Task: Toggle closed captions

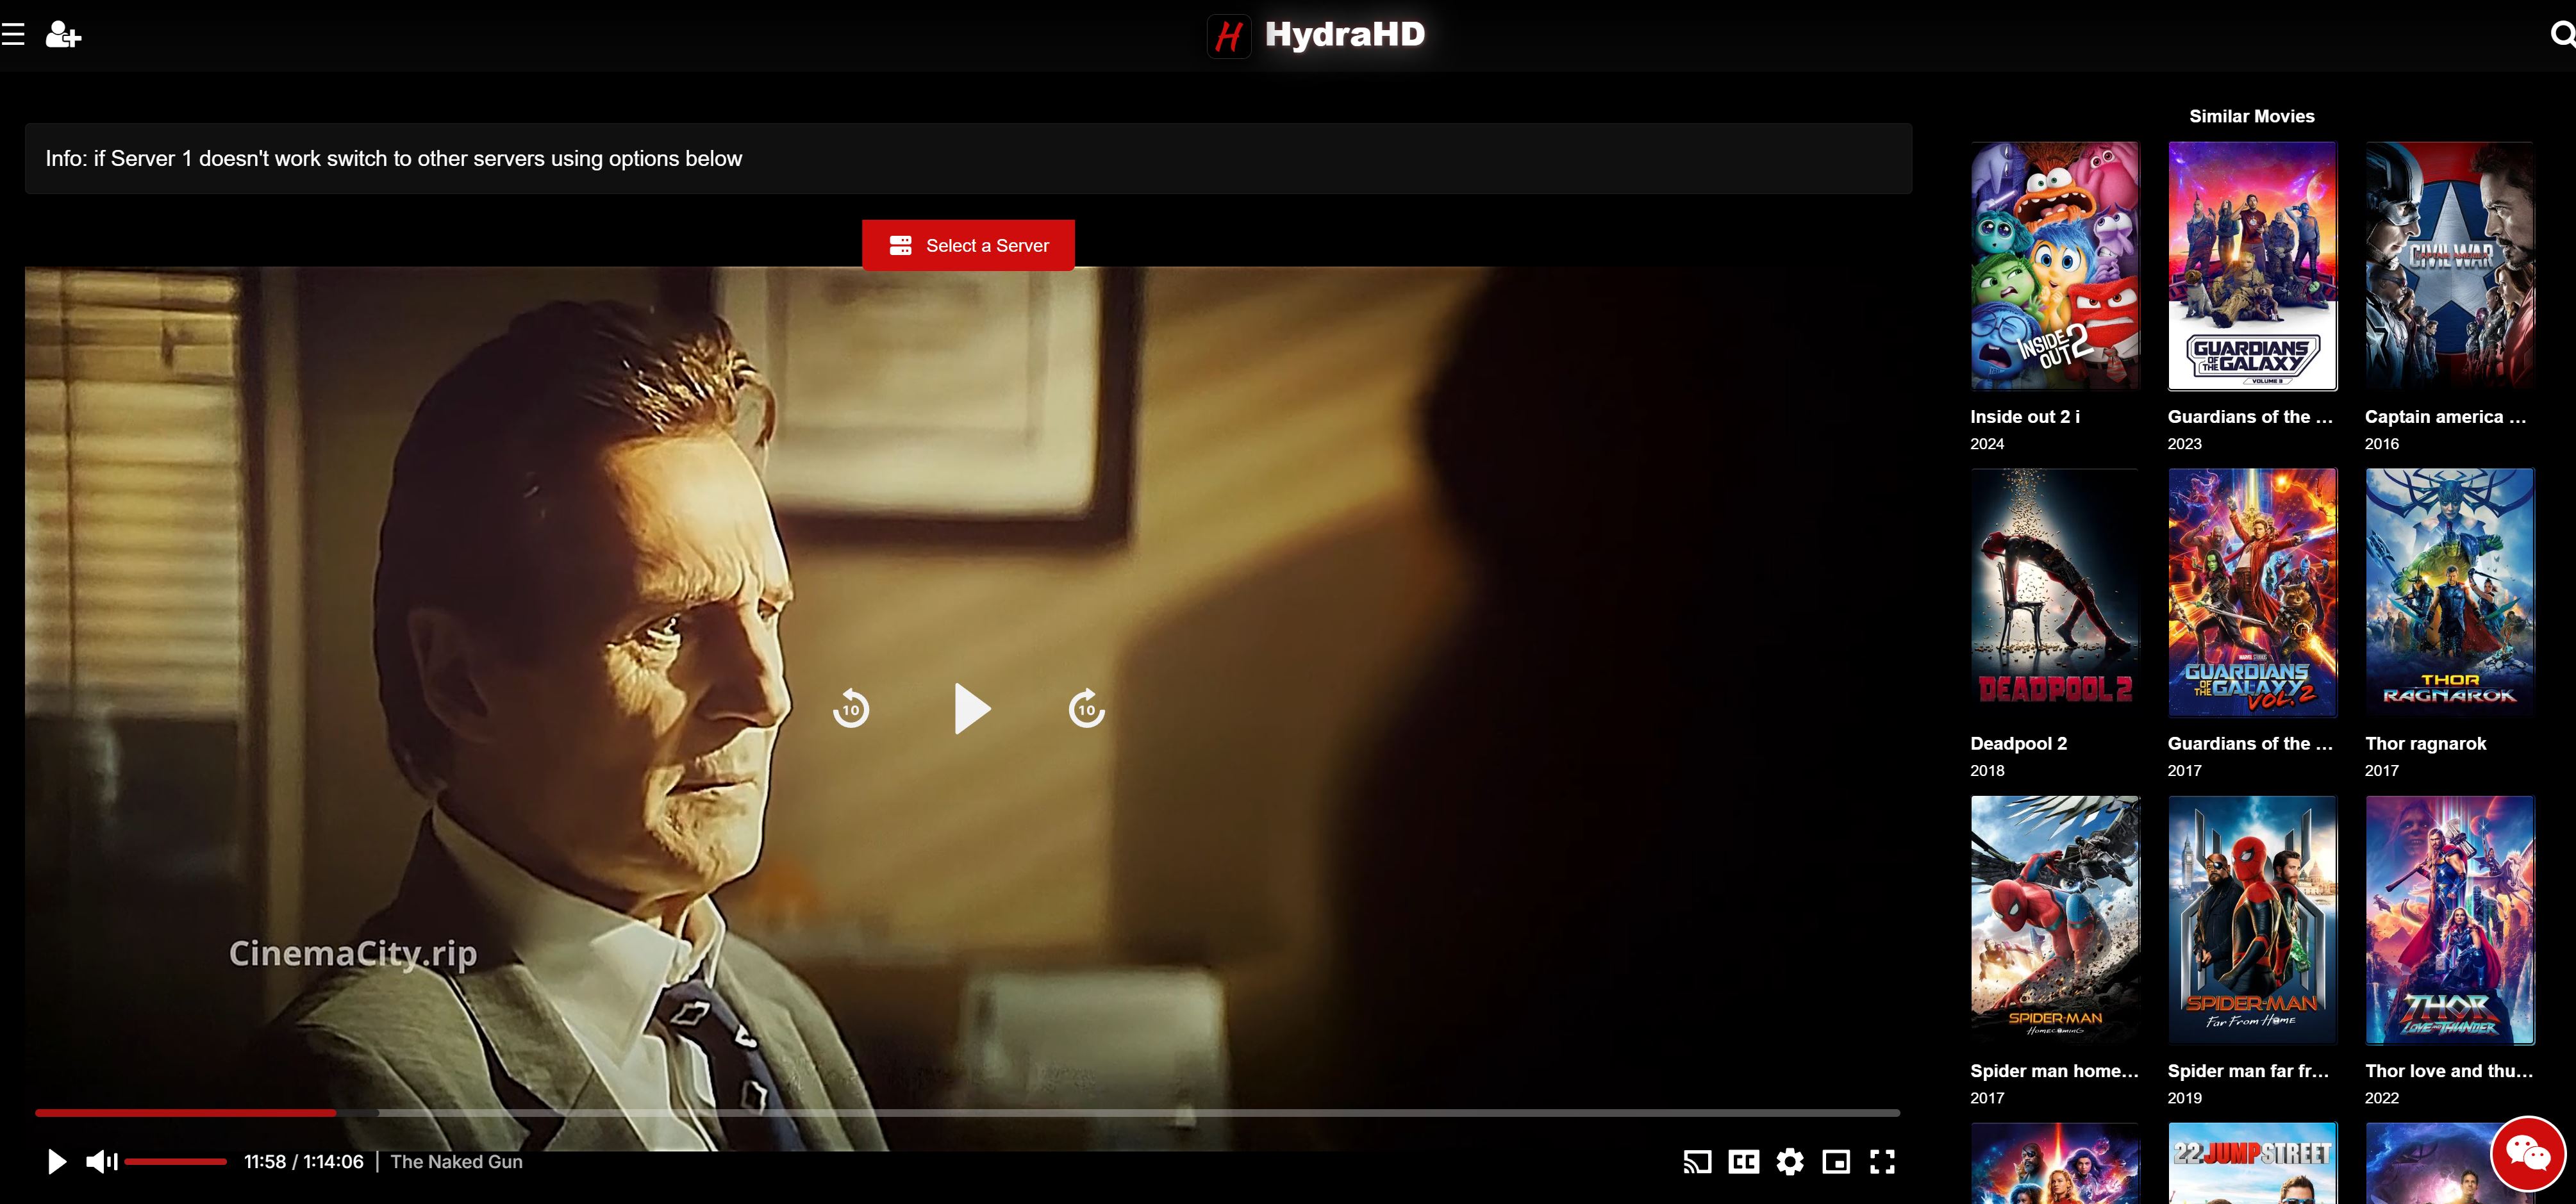Action: coord(1744,1161)
